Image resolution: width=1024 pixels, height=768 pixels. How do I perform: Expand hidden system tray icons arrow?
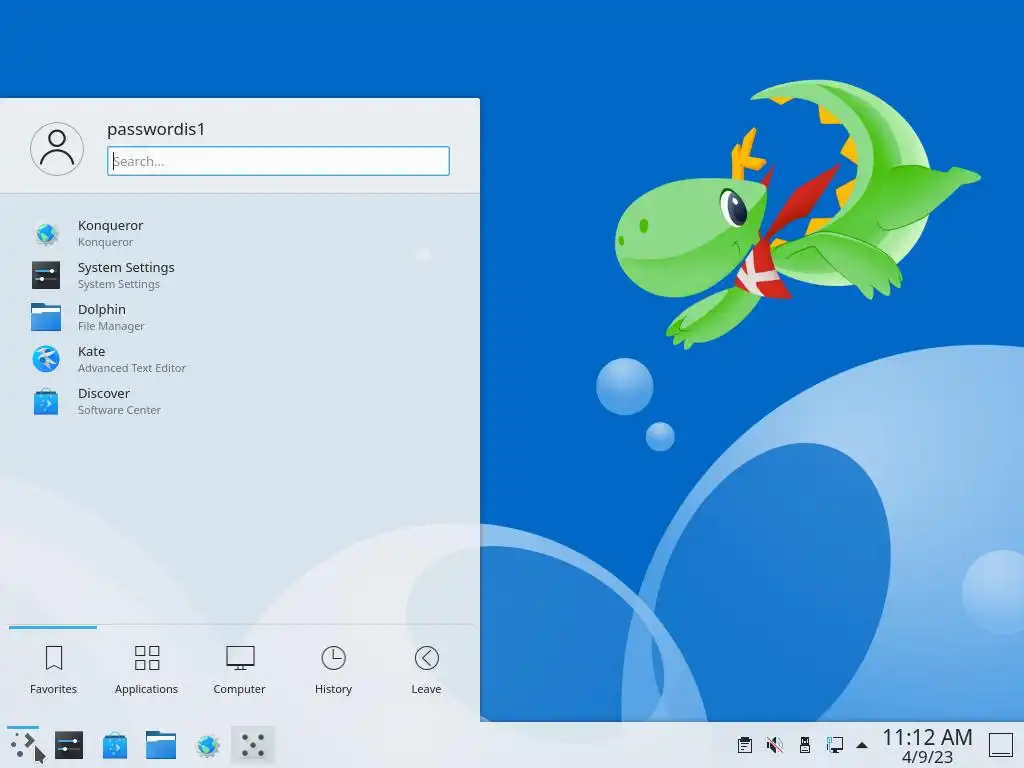[x=862, y=745]
